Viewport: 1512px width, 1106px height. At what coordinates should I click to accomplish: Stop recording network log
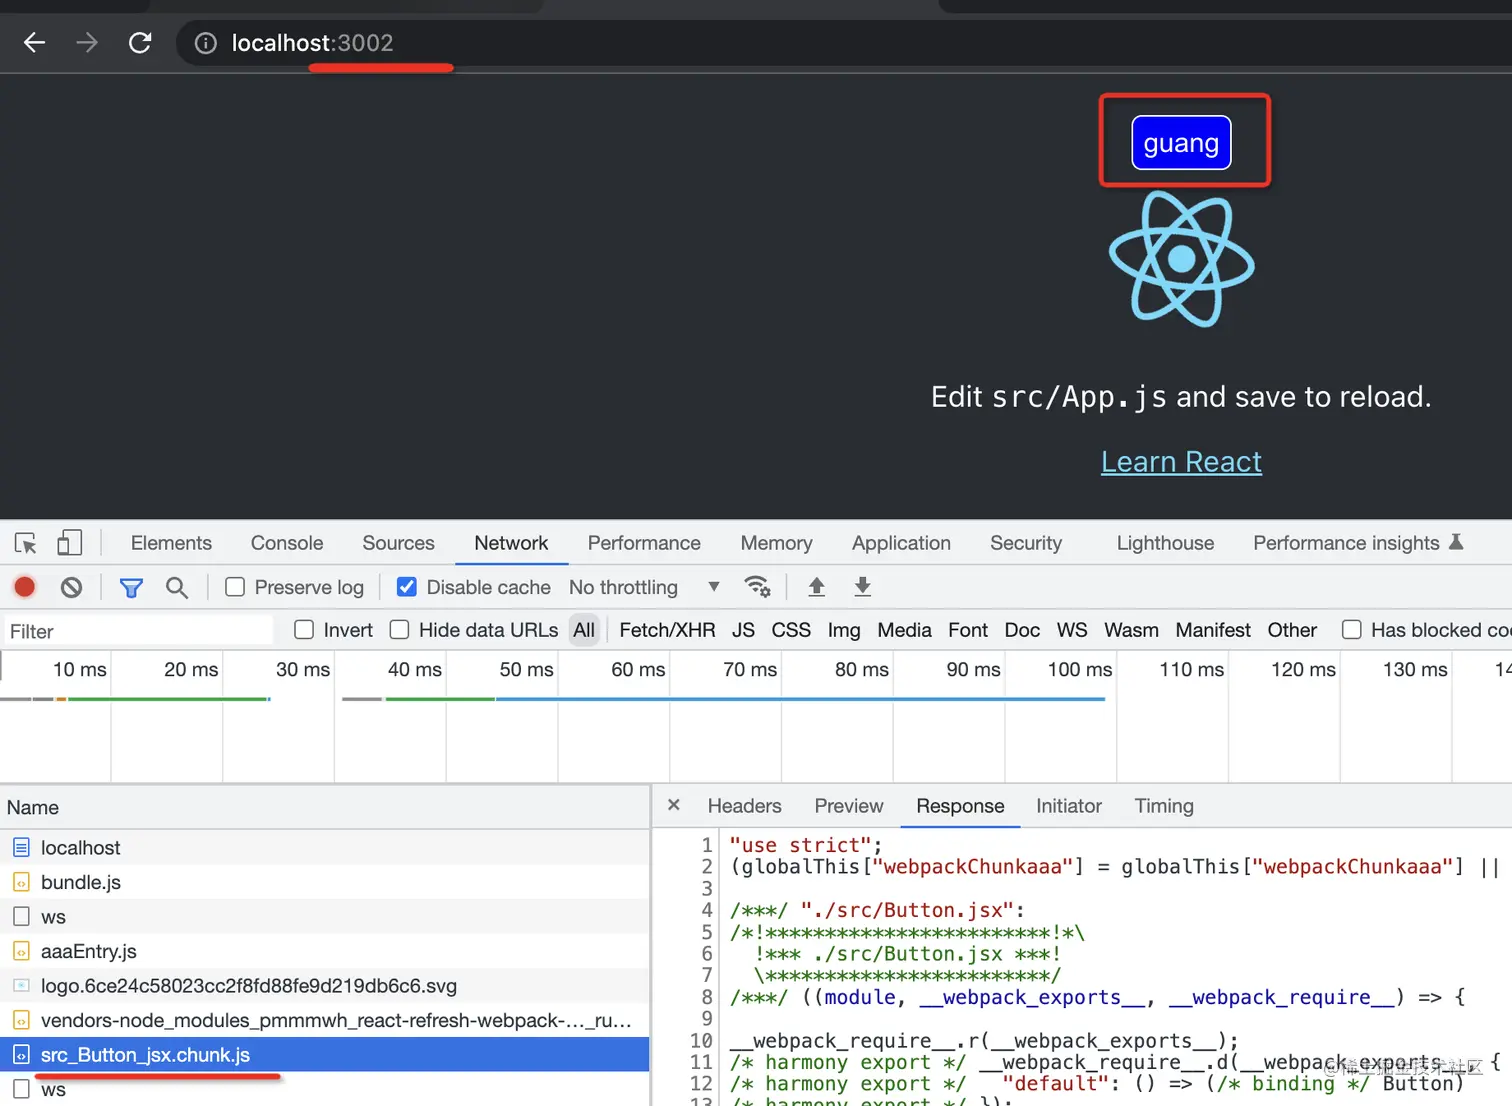click(x=25, y=587)
